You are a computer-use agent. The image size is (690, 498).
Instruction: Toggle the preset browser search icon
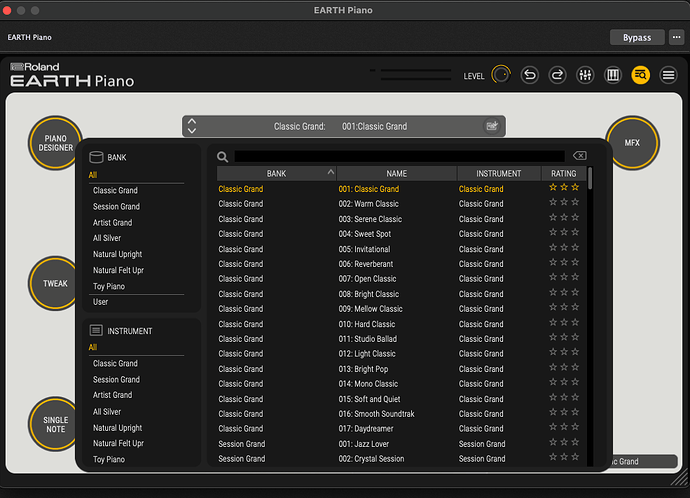[x=641, y=75]
